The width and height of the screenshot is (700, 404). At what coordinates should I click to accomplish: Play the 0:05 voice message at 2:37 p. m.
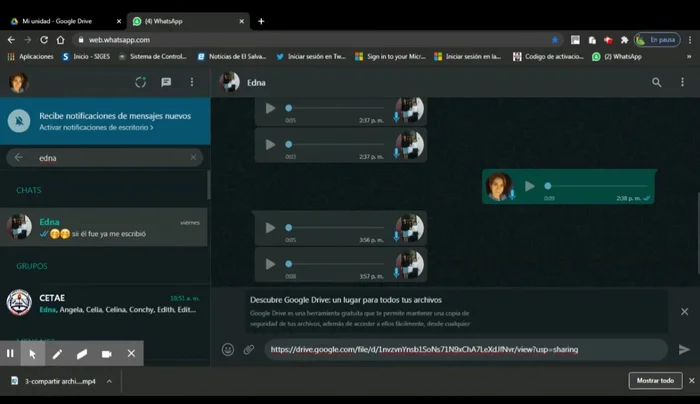pyautogui.click(x=270, y=108)
